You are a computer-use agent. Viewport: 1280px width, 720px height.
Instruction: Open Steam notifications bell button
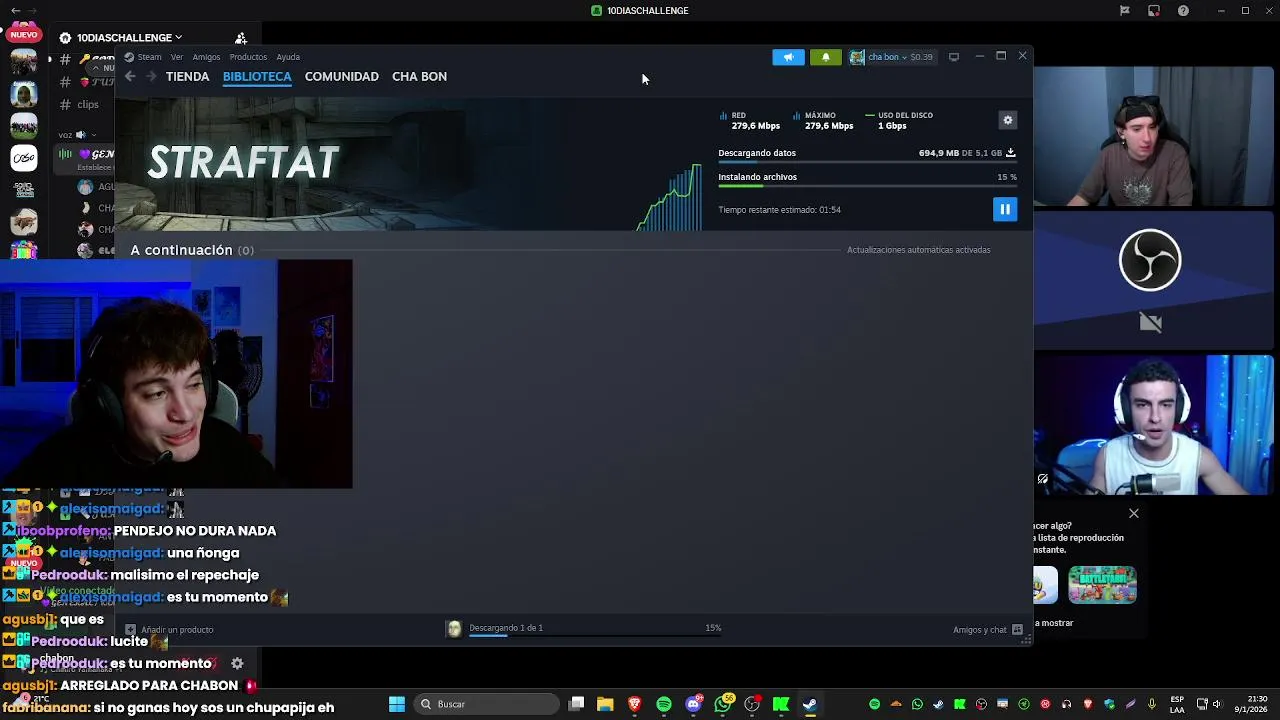pyautogui.click(x=825, y=57)
